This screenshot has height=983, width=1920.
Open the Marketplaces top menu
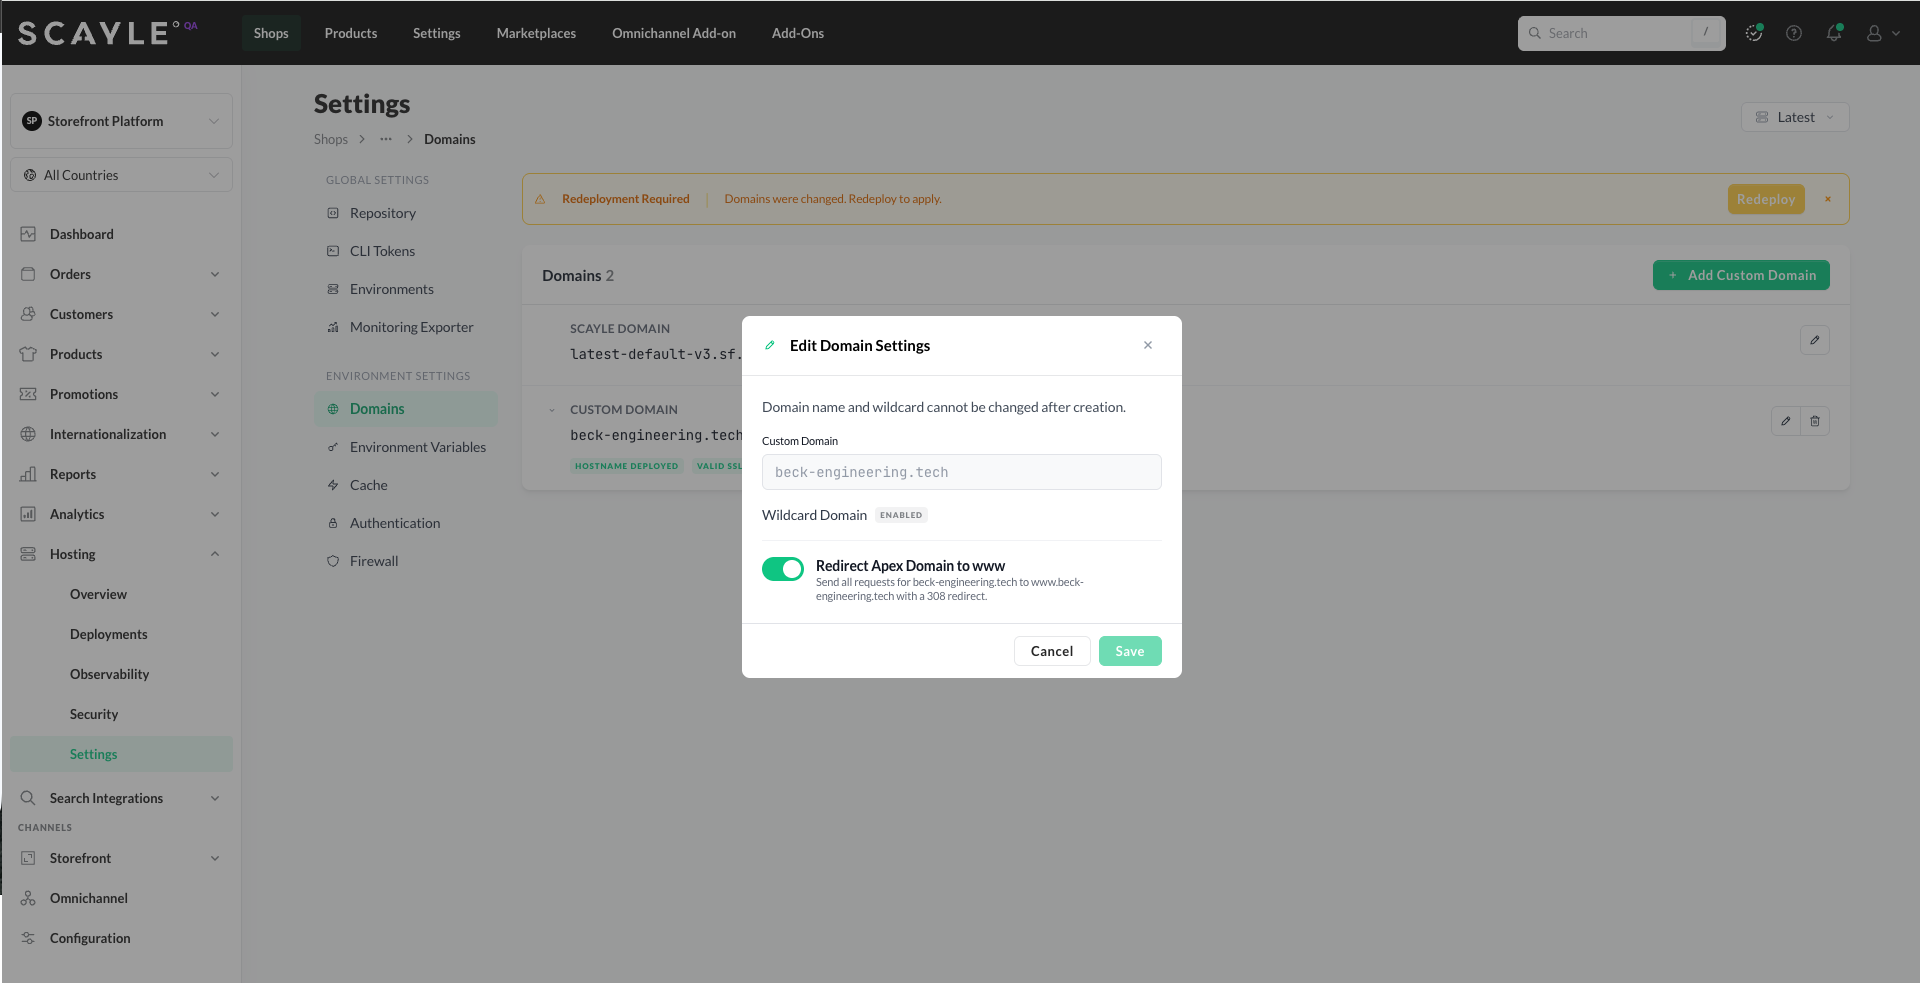point(536,33)
